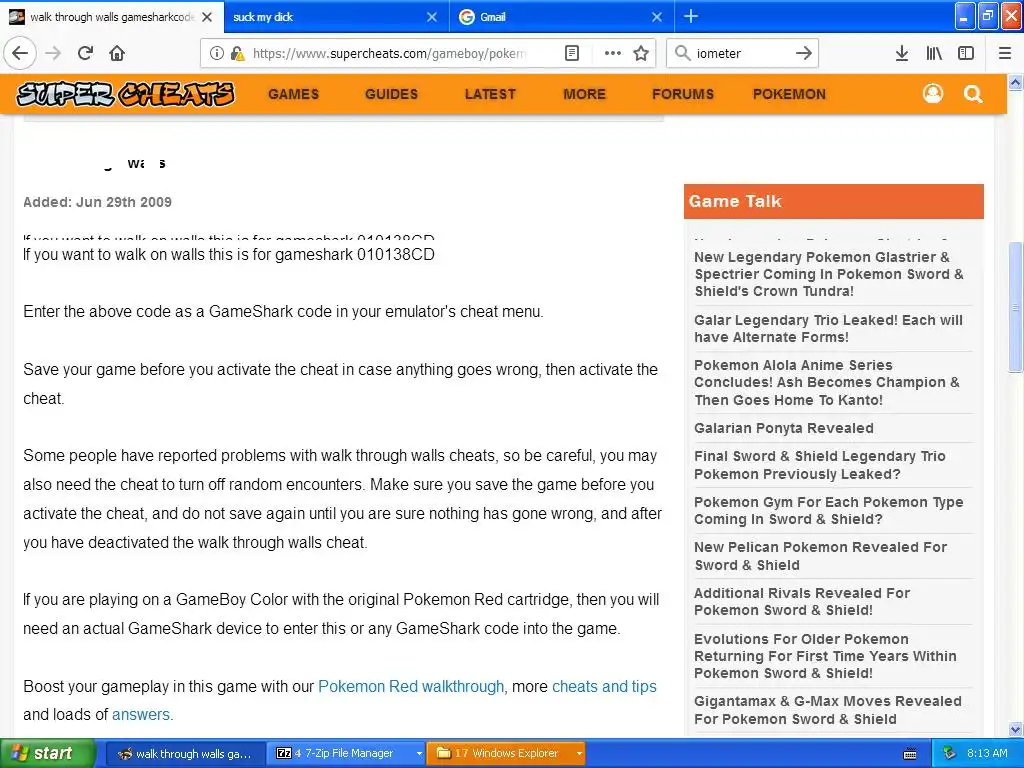Open the GAMES menu
The image size is (1024, 768).
click(x=293, y=94)
